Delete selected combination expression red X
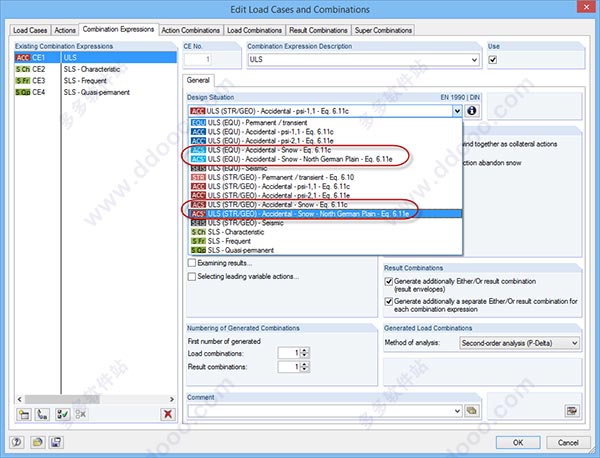The height and width of the screenshot is (458, 600). click(x=168, y=414)
